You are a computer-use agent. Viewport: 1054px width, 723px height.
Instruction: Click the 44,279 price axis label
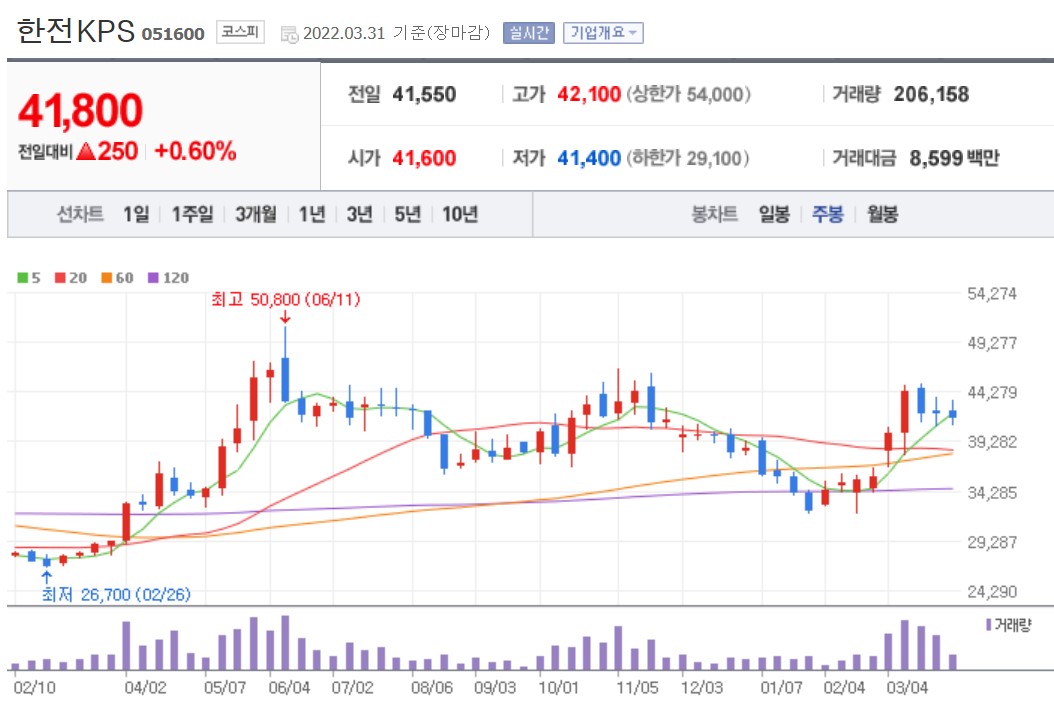tap(991, 392)
